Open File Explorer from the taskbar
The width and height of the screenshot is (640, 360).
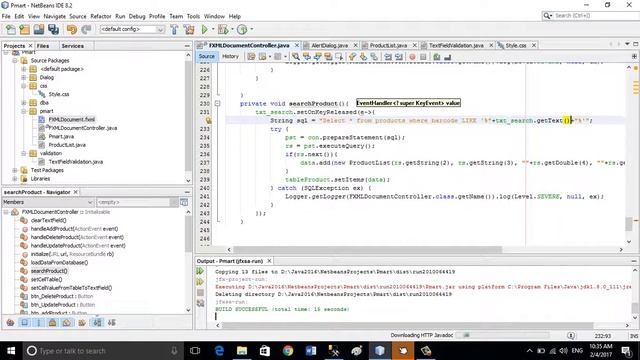click(242, 351)
